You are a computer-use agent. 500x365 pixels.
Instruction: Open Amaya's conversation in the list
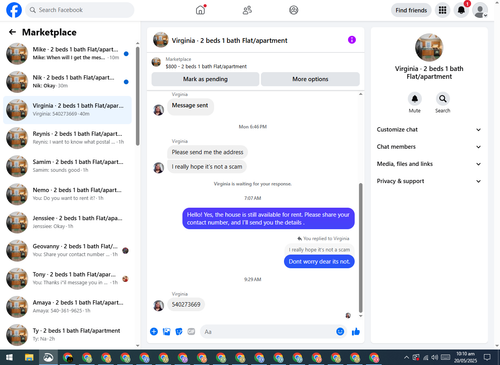pos(67,307)
